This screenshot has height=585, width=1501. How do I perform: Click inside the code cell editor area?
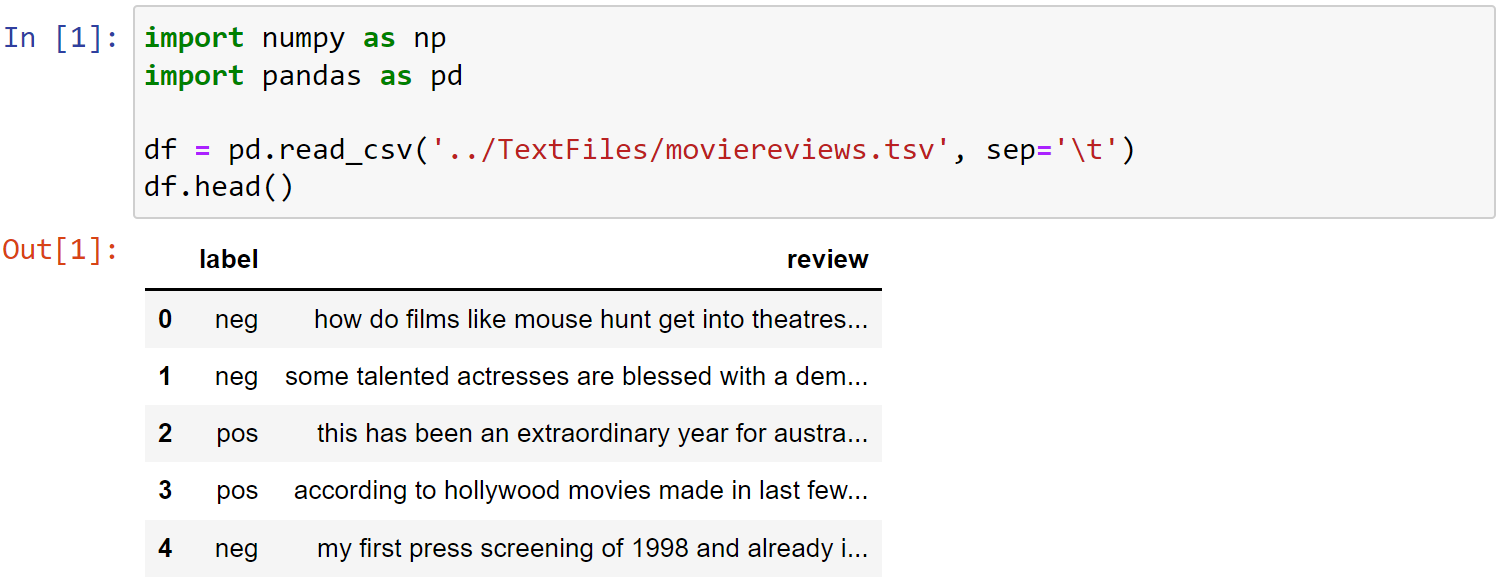pyautogui.click(x=814, y=112)
